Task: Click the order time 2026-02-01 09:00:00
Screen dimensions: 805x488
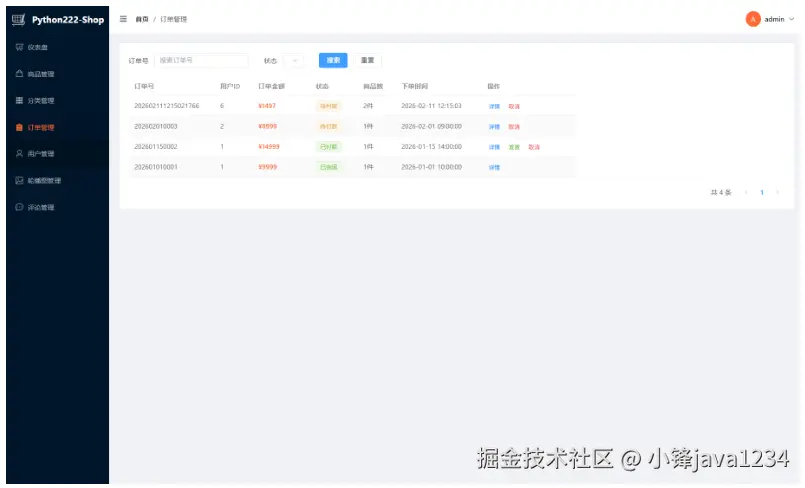Action: [x=431, y=126]
